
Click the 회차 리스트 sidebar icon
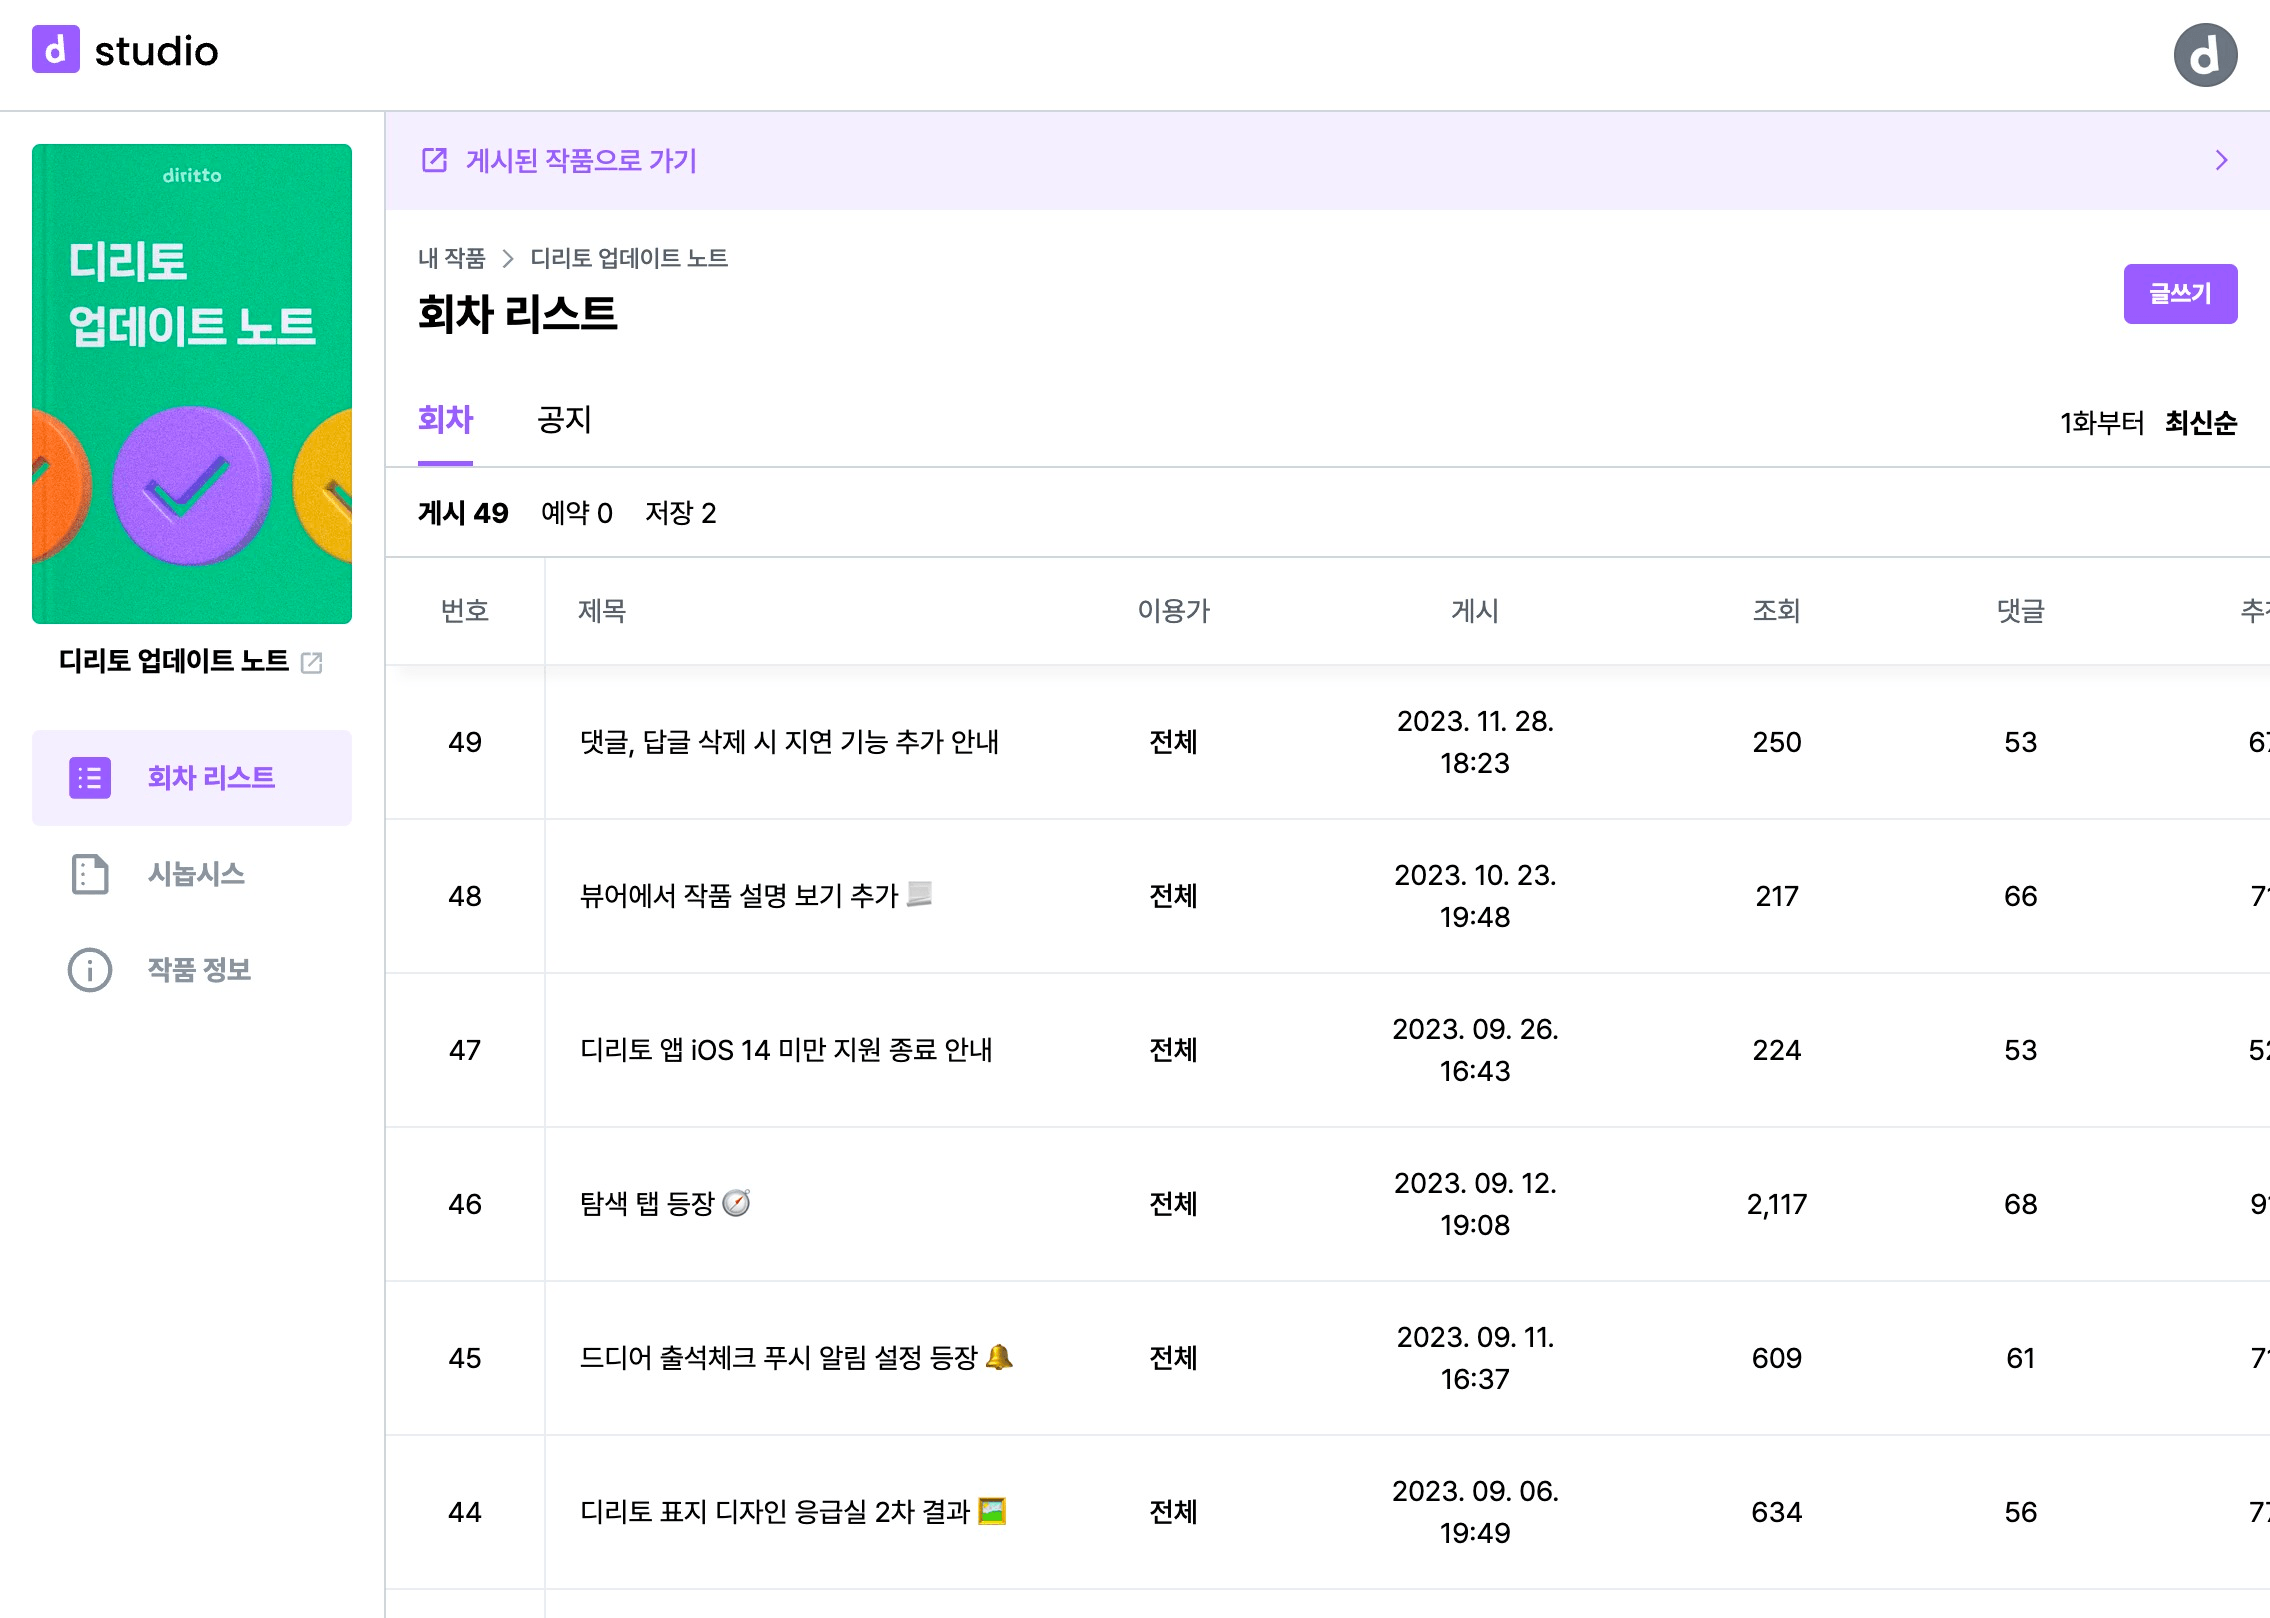pos(90,778)
